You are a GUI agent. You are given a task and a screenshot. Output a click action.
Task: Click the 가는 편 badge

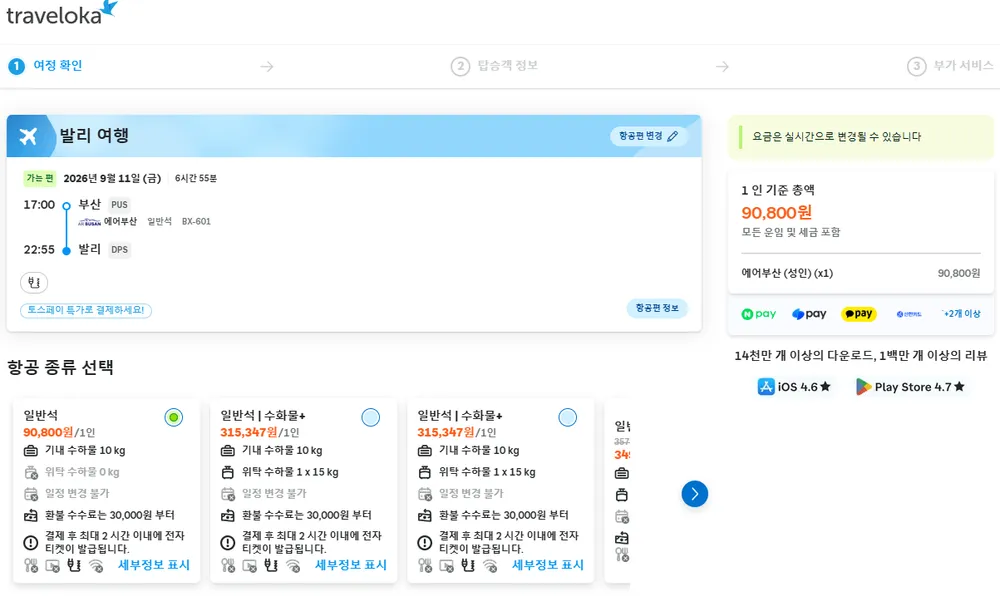coord(40,179)
